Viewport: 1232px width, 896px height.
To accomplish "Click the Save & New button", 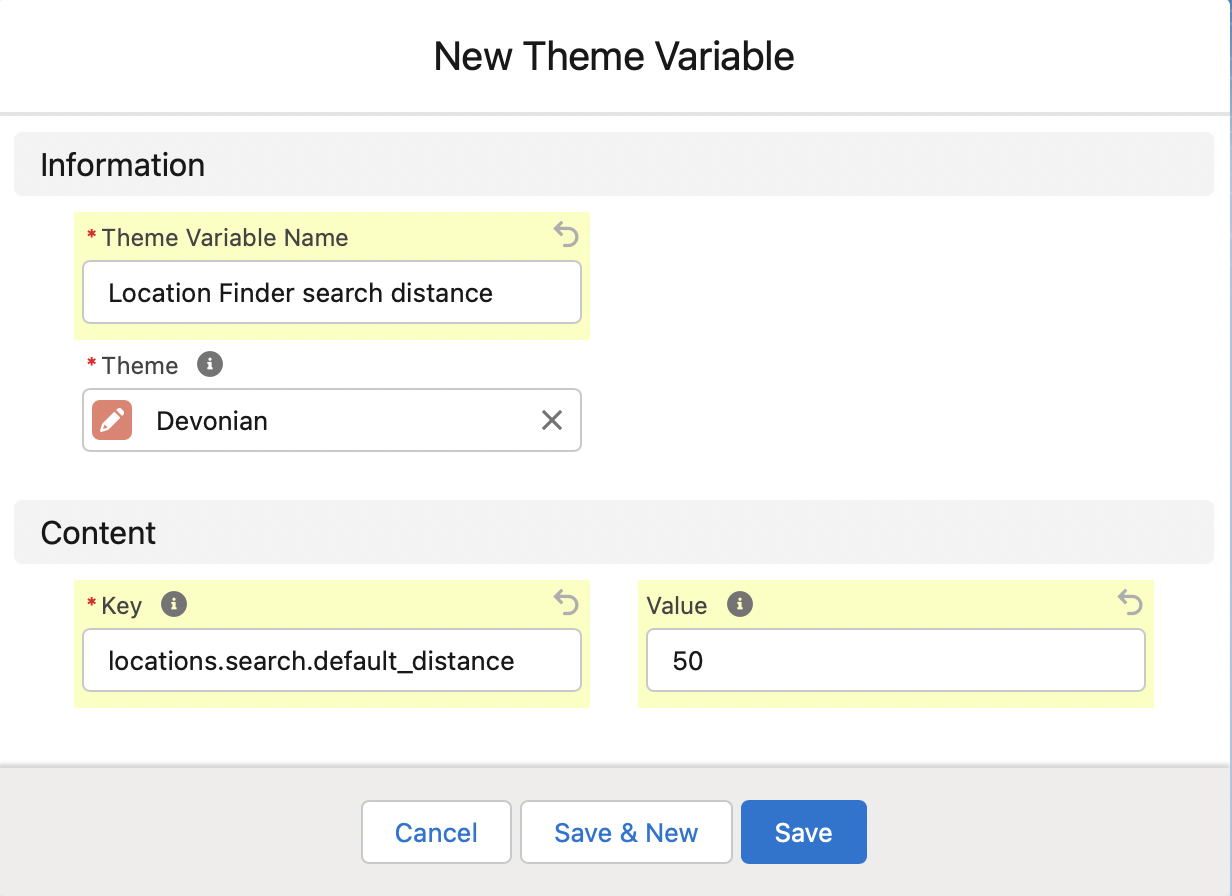I will pyautogui.click(x=626, y=832).
